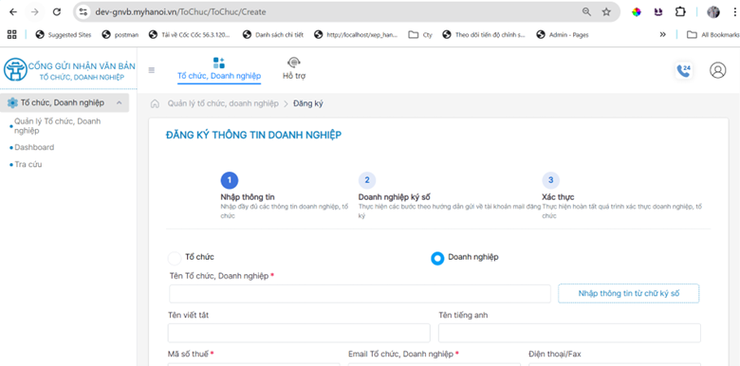Click the ĐĂNG KÝ THÔNG TIN DOANH NGHIỆP heading

(253, 135)
